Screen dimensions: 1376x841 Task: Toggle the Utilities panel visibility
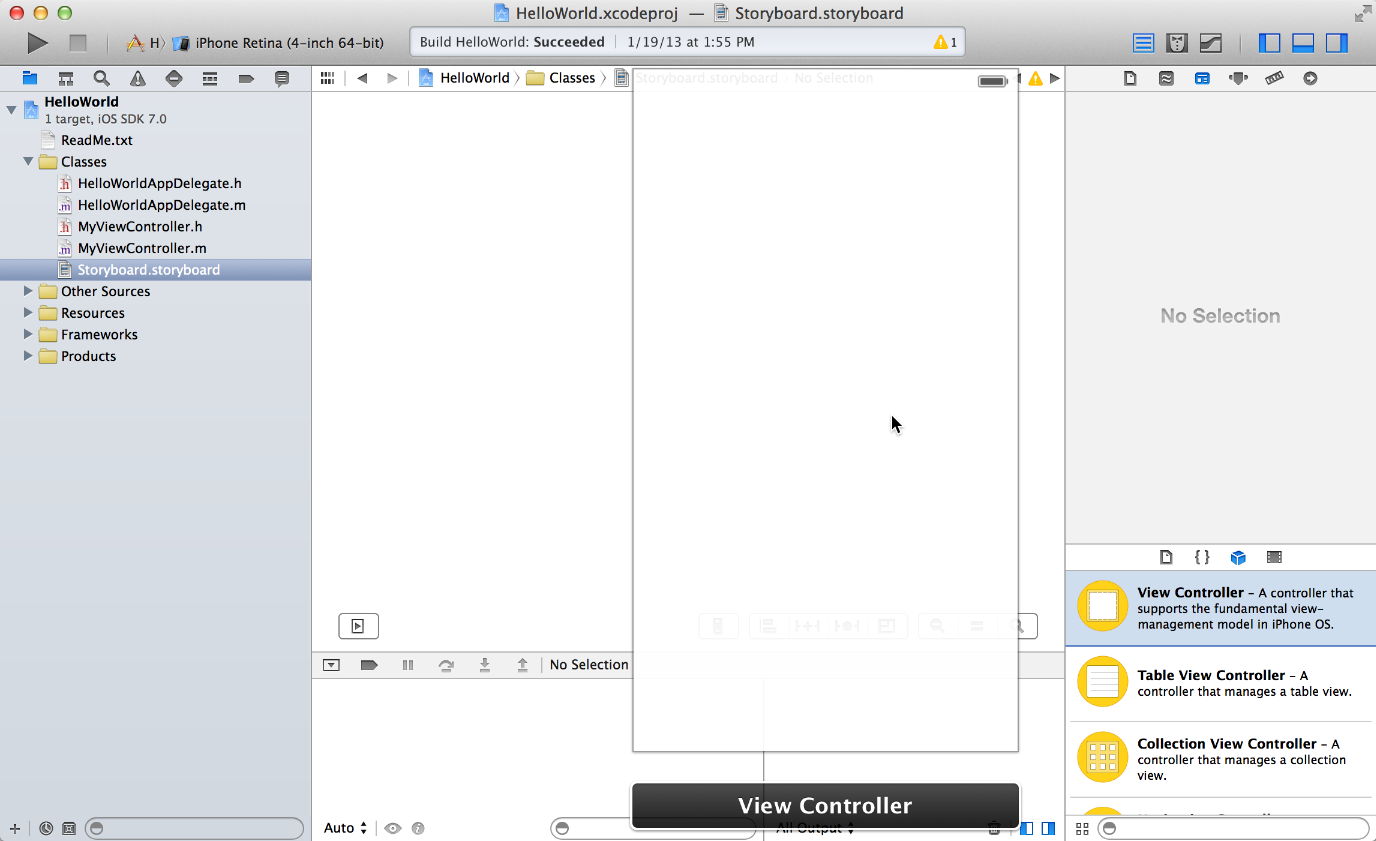(1337, 43)
